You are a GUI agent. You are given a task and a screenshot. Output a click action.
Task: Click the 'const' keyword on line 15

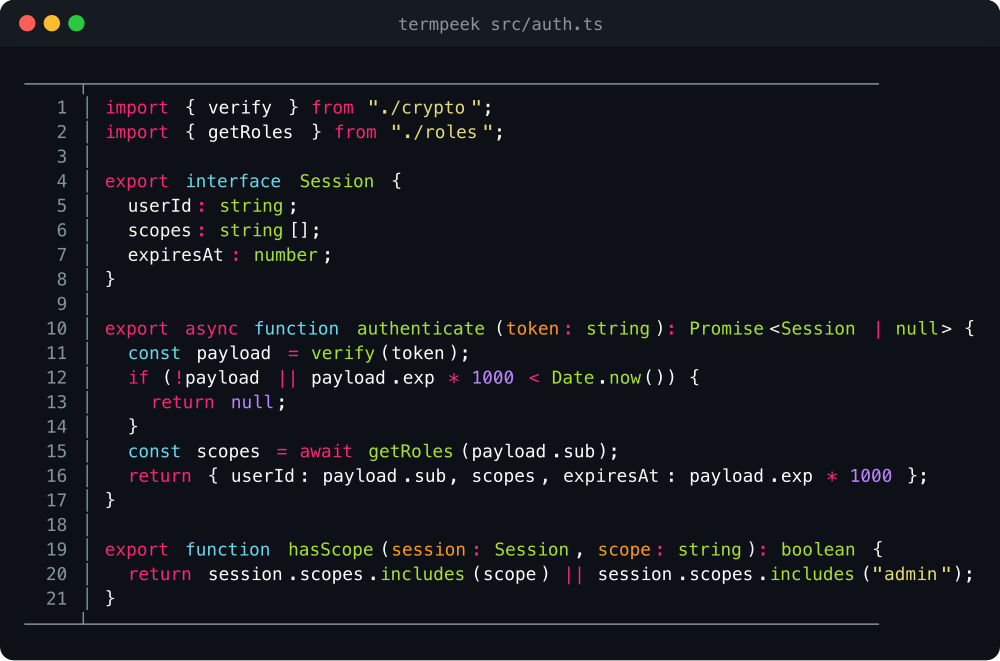click(154, 451)
